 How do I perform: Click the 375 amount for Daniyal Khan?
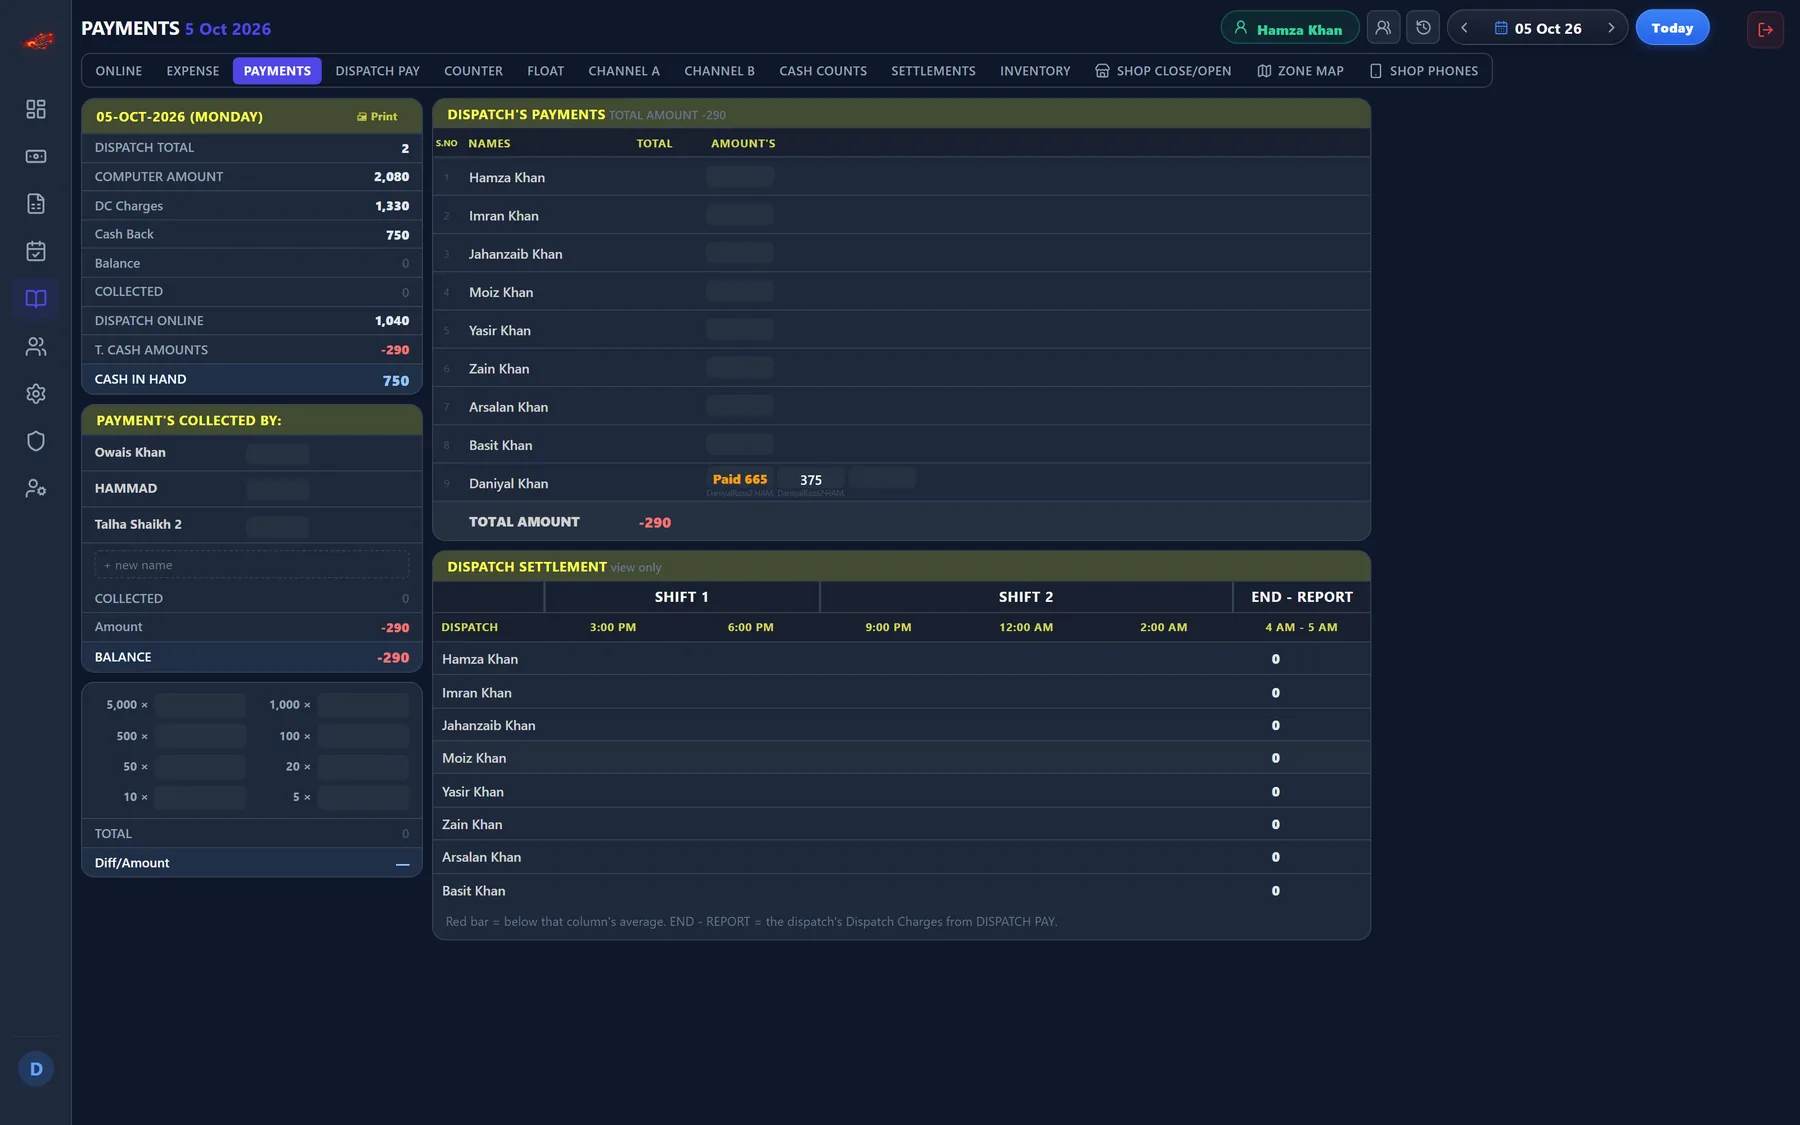click(x=811, y=480)
